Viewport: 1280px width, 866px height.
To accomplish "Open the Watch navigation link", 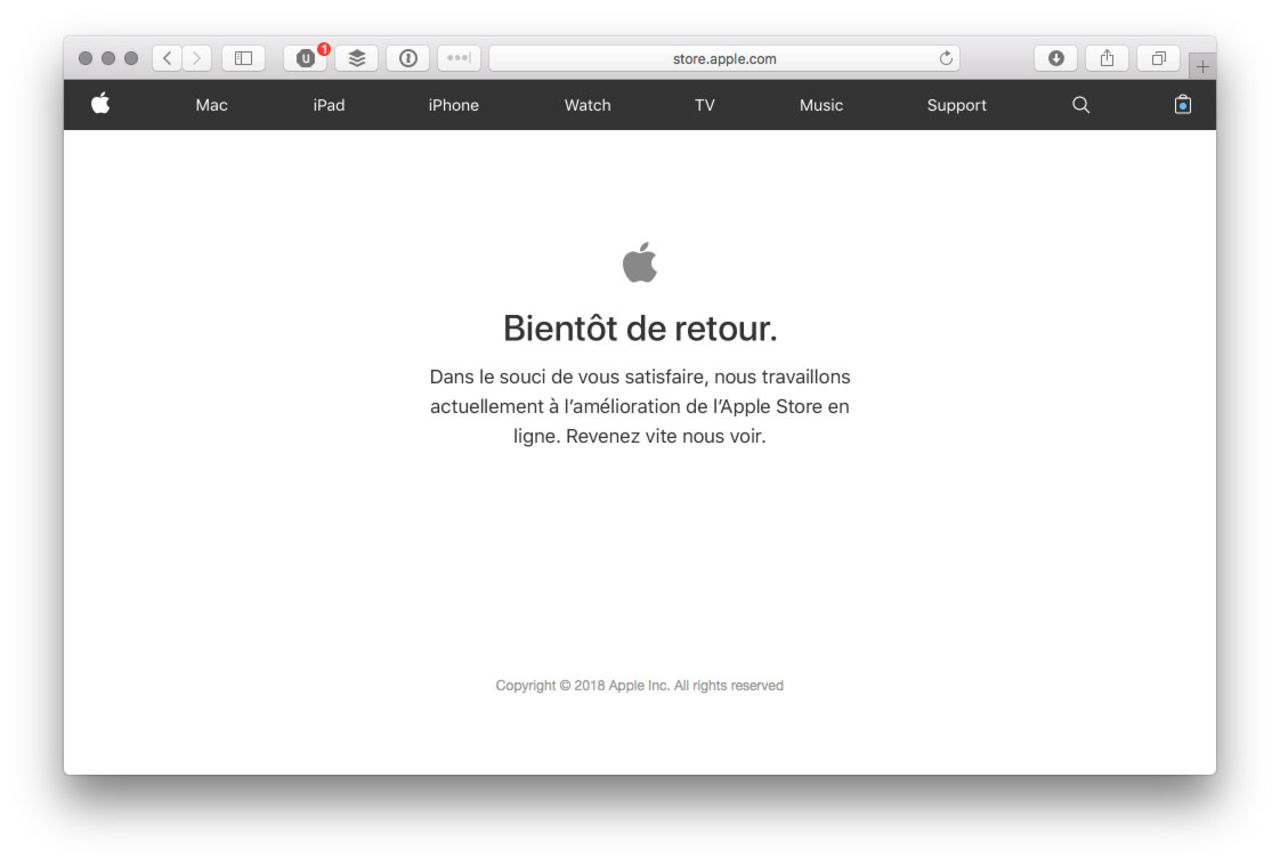I will click(x=587, y=104).
